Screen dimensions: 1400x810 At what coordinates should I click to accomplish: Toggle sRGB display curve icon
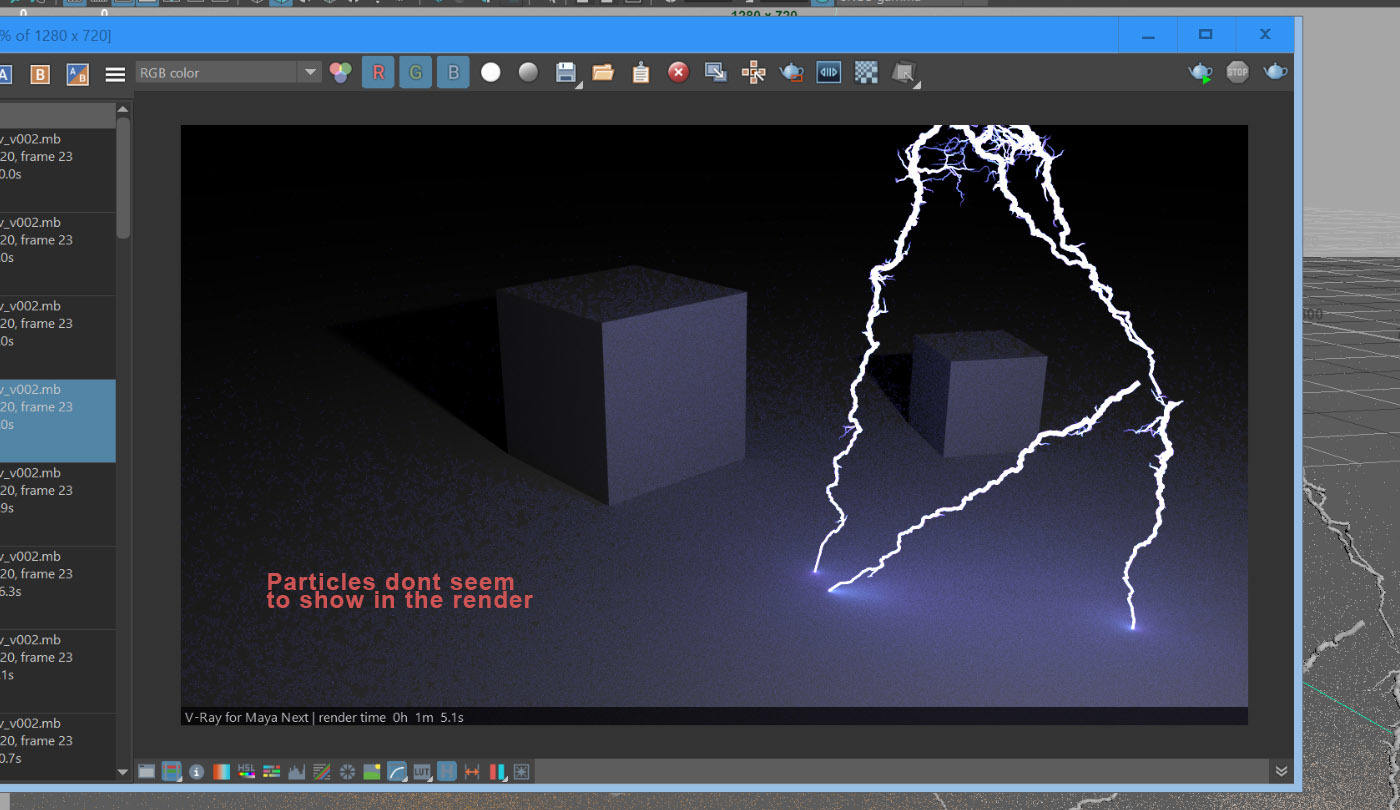pyautogui.click(x=397, y=771)
